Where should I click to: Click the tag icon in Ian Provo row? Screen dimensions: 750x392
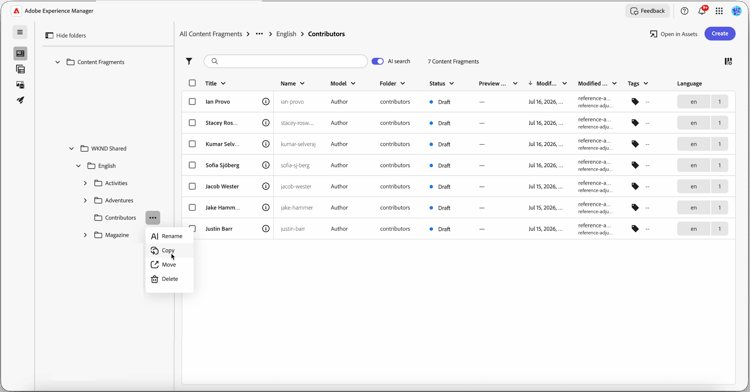(x=635, y=102)
